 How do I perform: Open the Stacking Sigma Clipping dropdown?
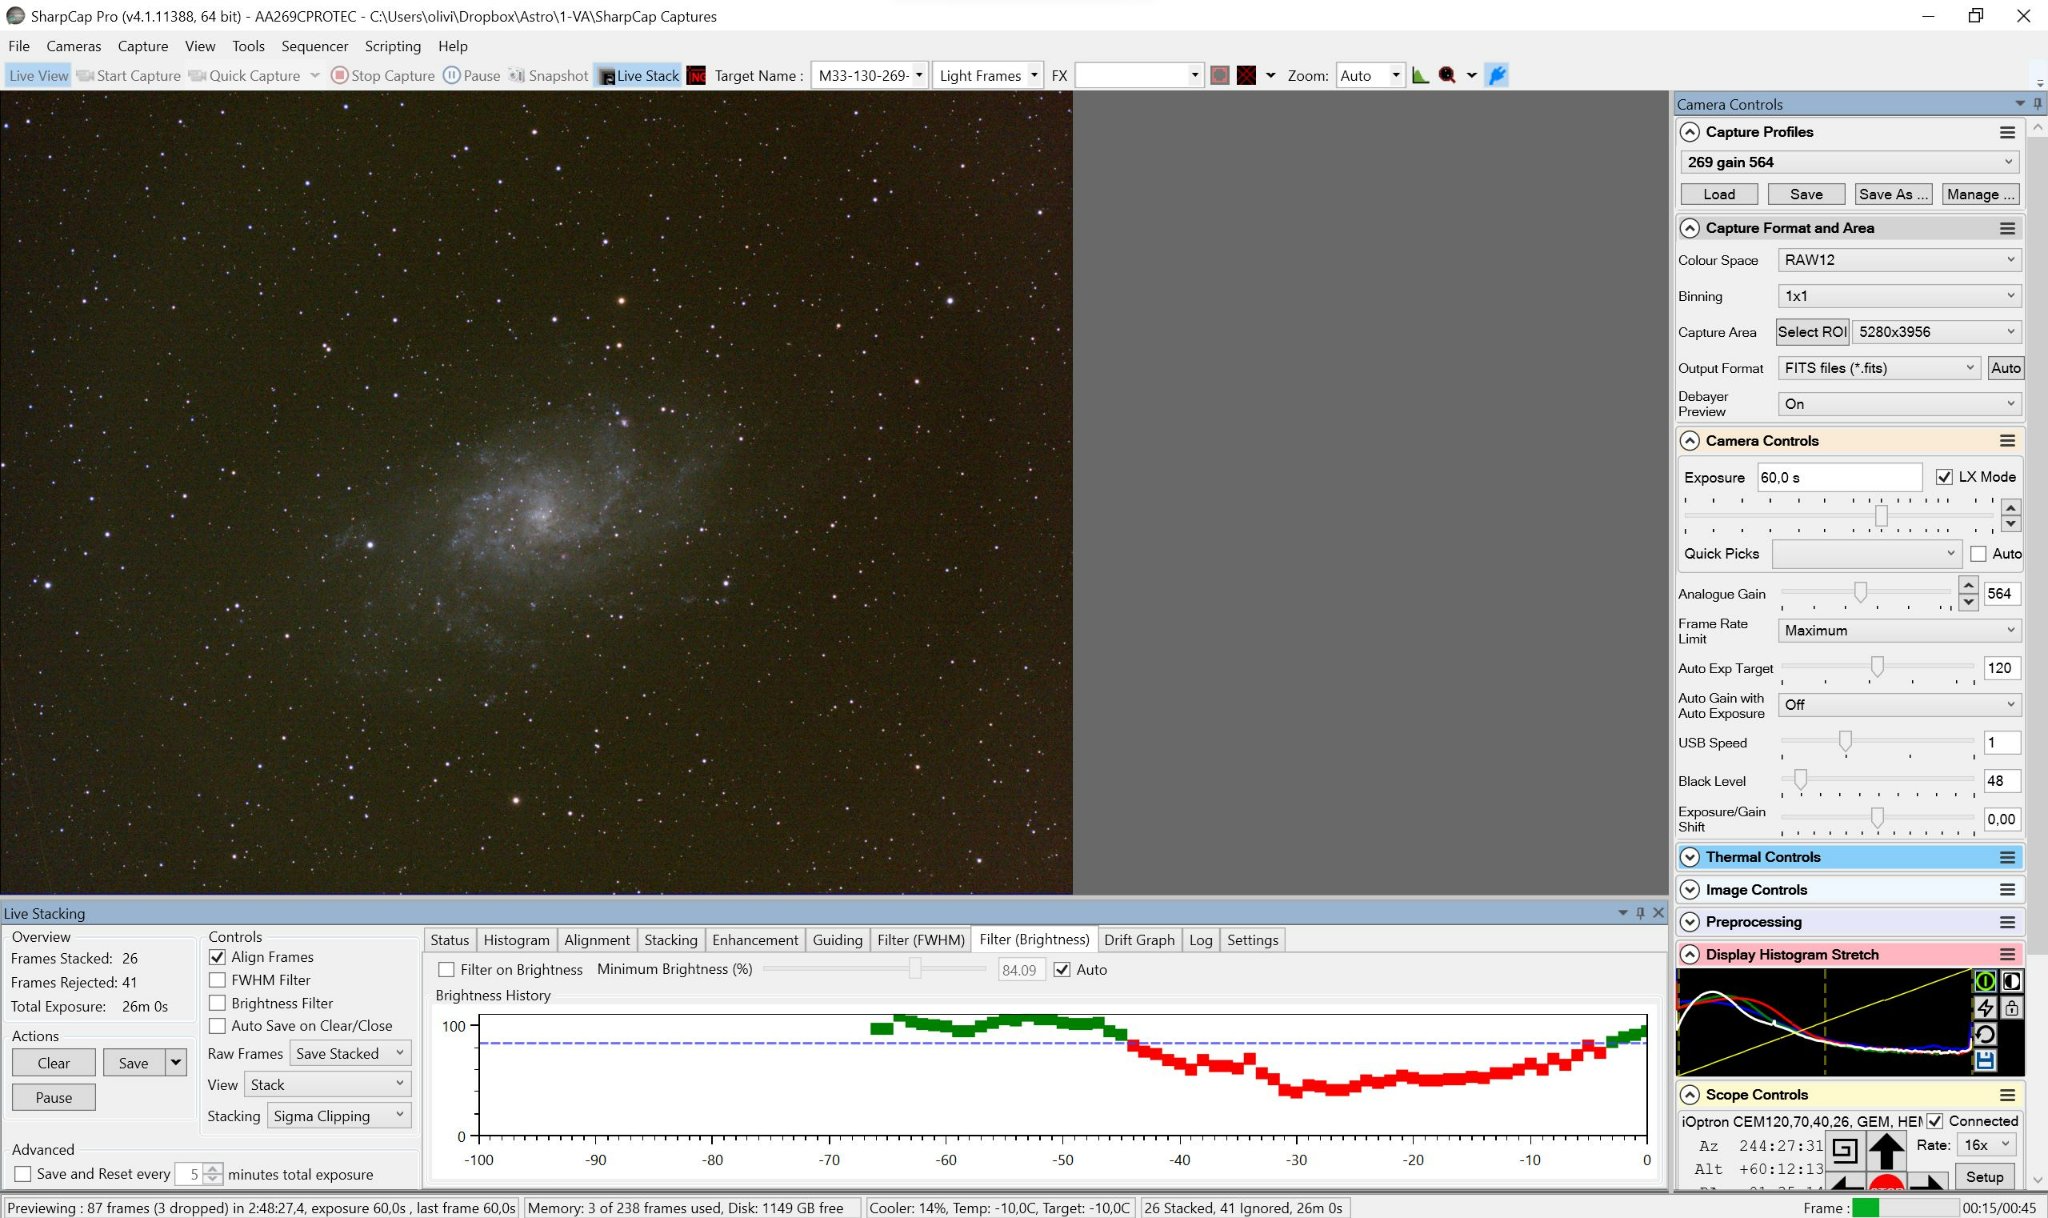click(x=339, y=1116)
